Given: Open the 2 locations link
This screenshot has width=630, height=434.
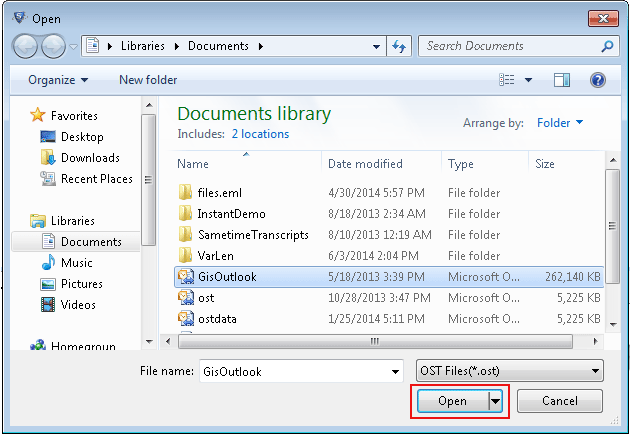Looking at the screenshot, I should 260,134.
